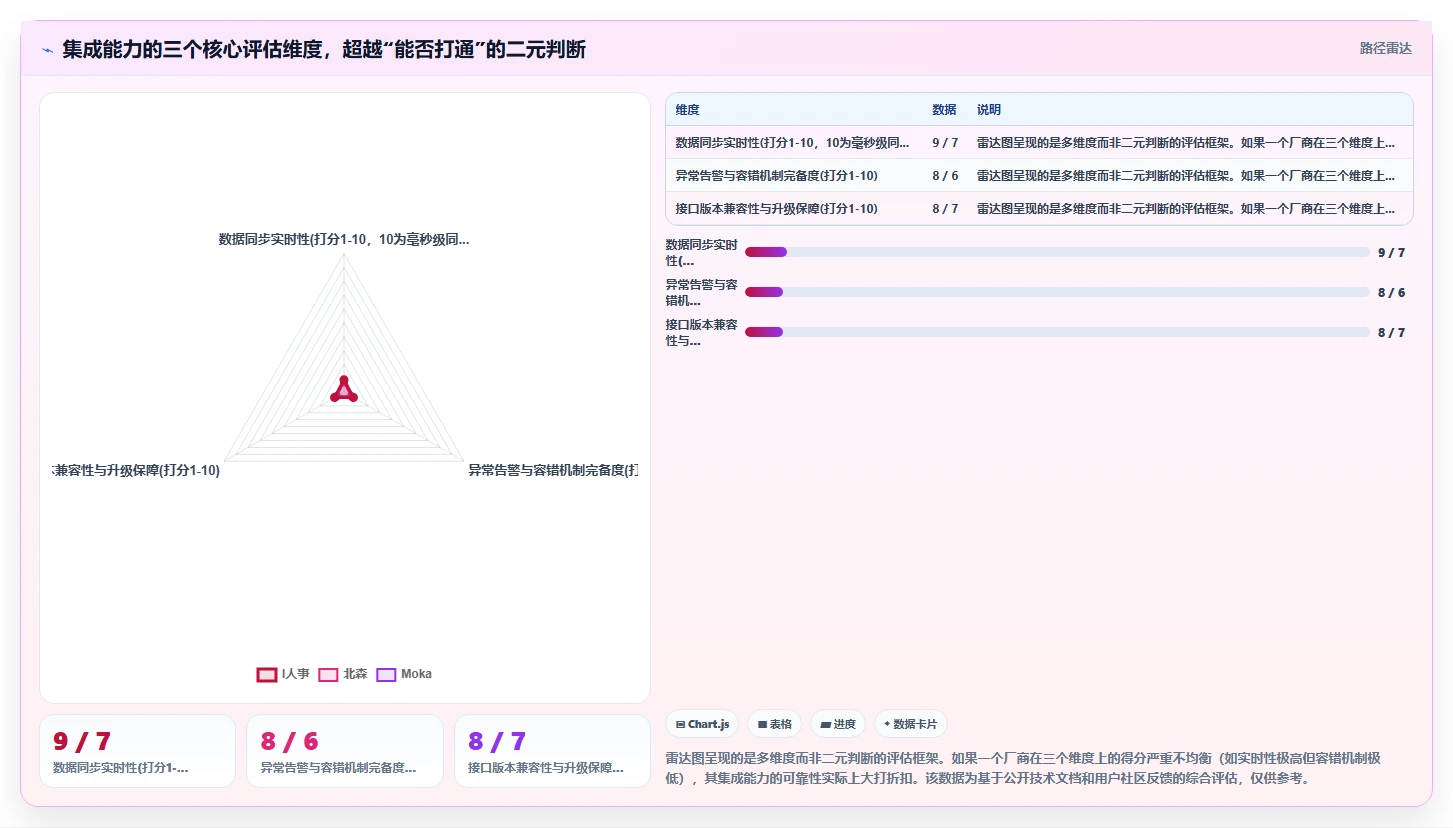Click the card title 集成能力的三个核心评估维度
1453x828 pixels.
[324, 49]
